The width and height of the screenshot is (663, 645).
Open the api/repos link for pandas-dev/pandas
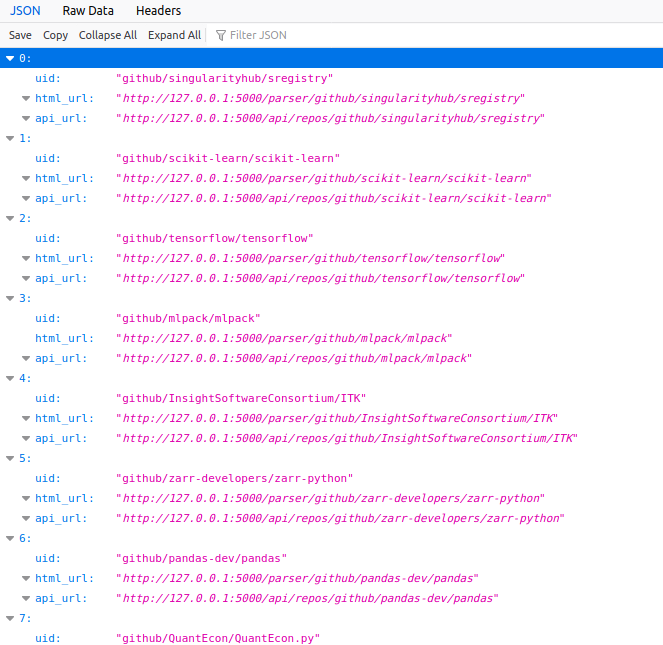(307, 598)
